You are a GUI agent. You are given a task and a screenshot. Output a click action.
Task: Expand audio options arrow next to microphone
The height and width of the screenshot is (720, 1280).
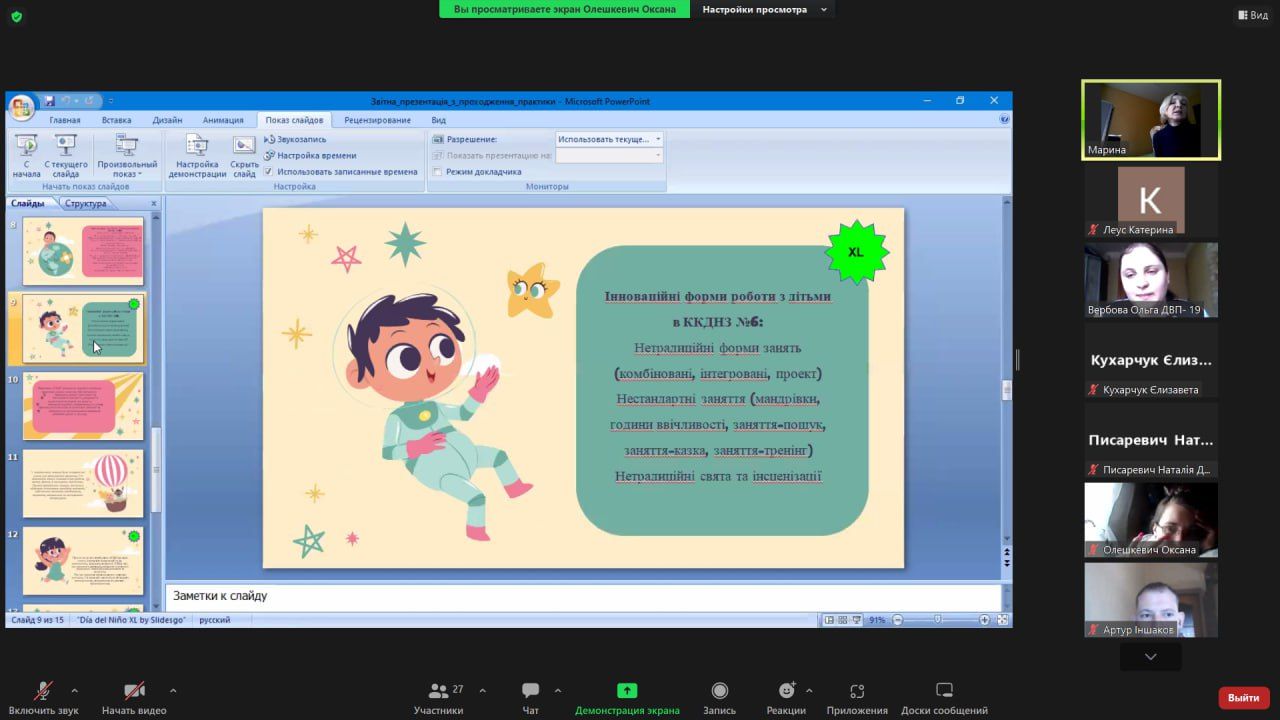(x=74, y=690)
